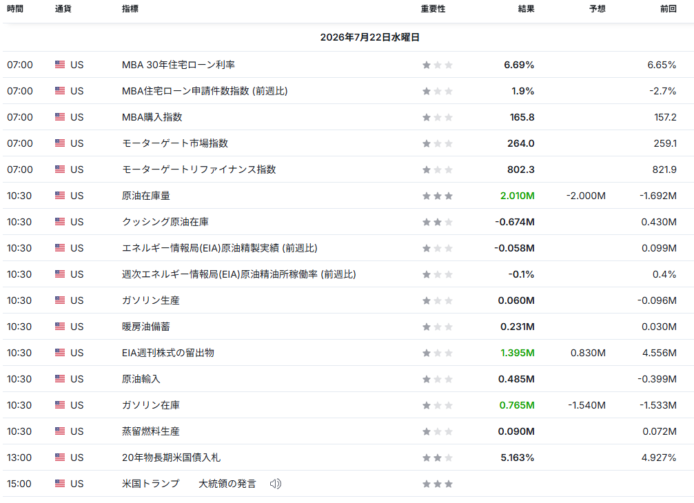Click the US flag in 蒸留燃料生産 row
Image resolution: width=694 pixels, height=503 pixels.
[60, 431]
